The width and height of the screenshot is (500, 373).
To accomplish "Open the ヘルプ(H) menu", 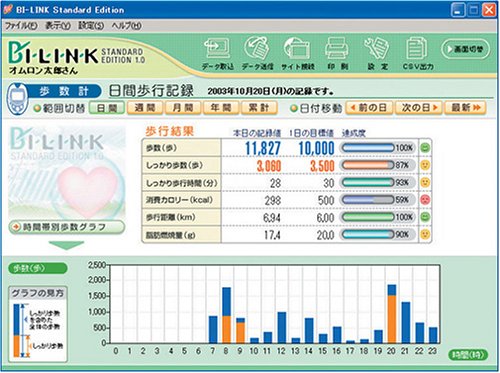I will coord(126,26).
